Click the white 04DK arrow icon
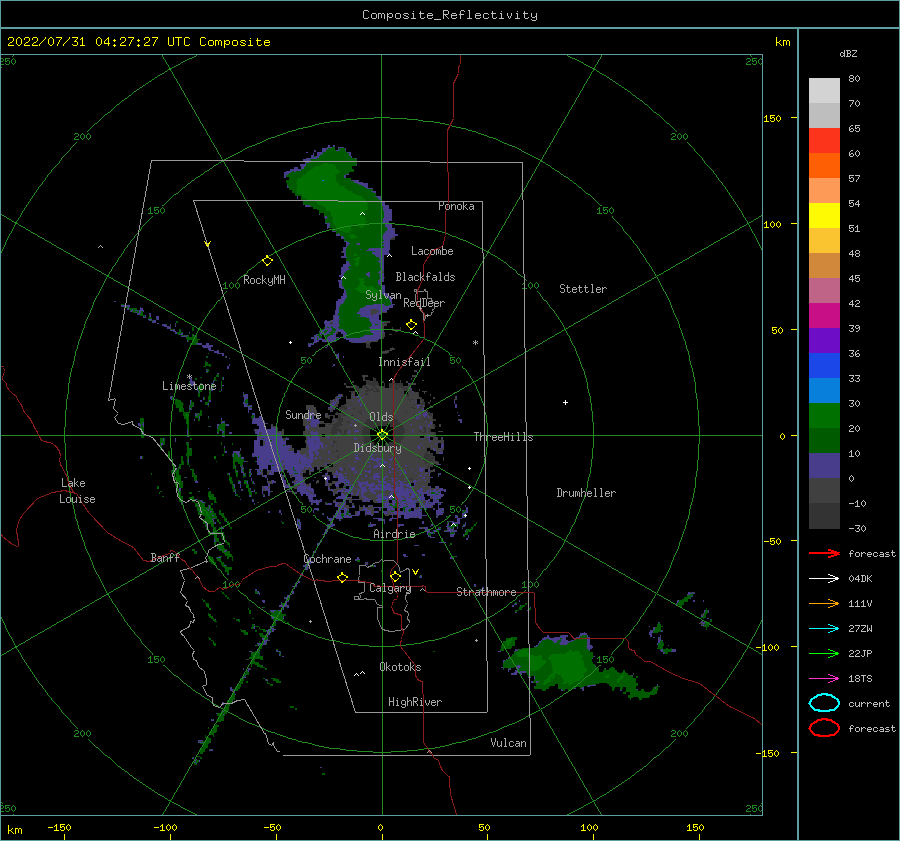The image size is (900, 841). point(824,578)
